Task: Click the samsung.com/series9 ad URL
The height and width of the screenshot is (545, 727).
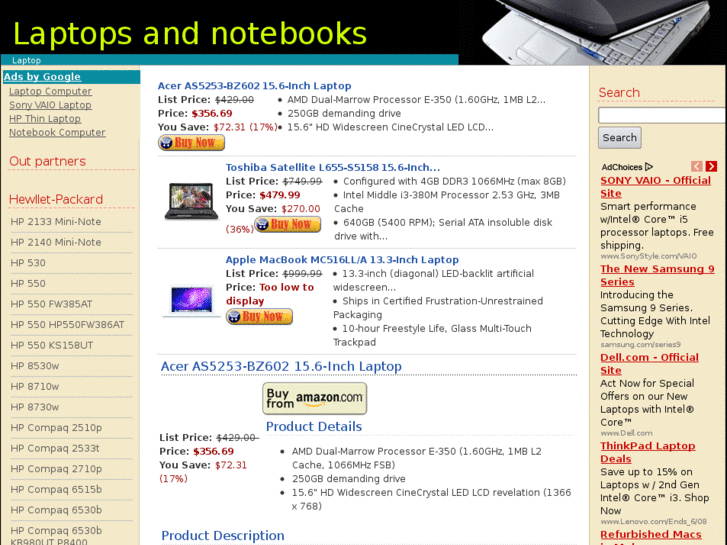Action: click(x=640, y=345)
